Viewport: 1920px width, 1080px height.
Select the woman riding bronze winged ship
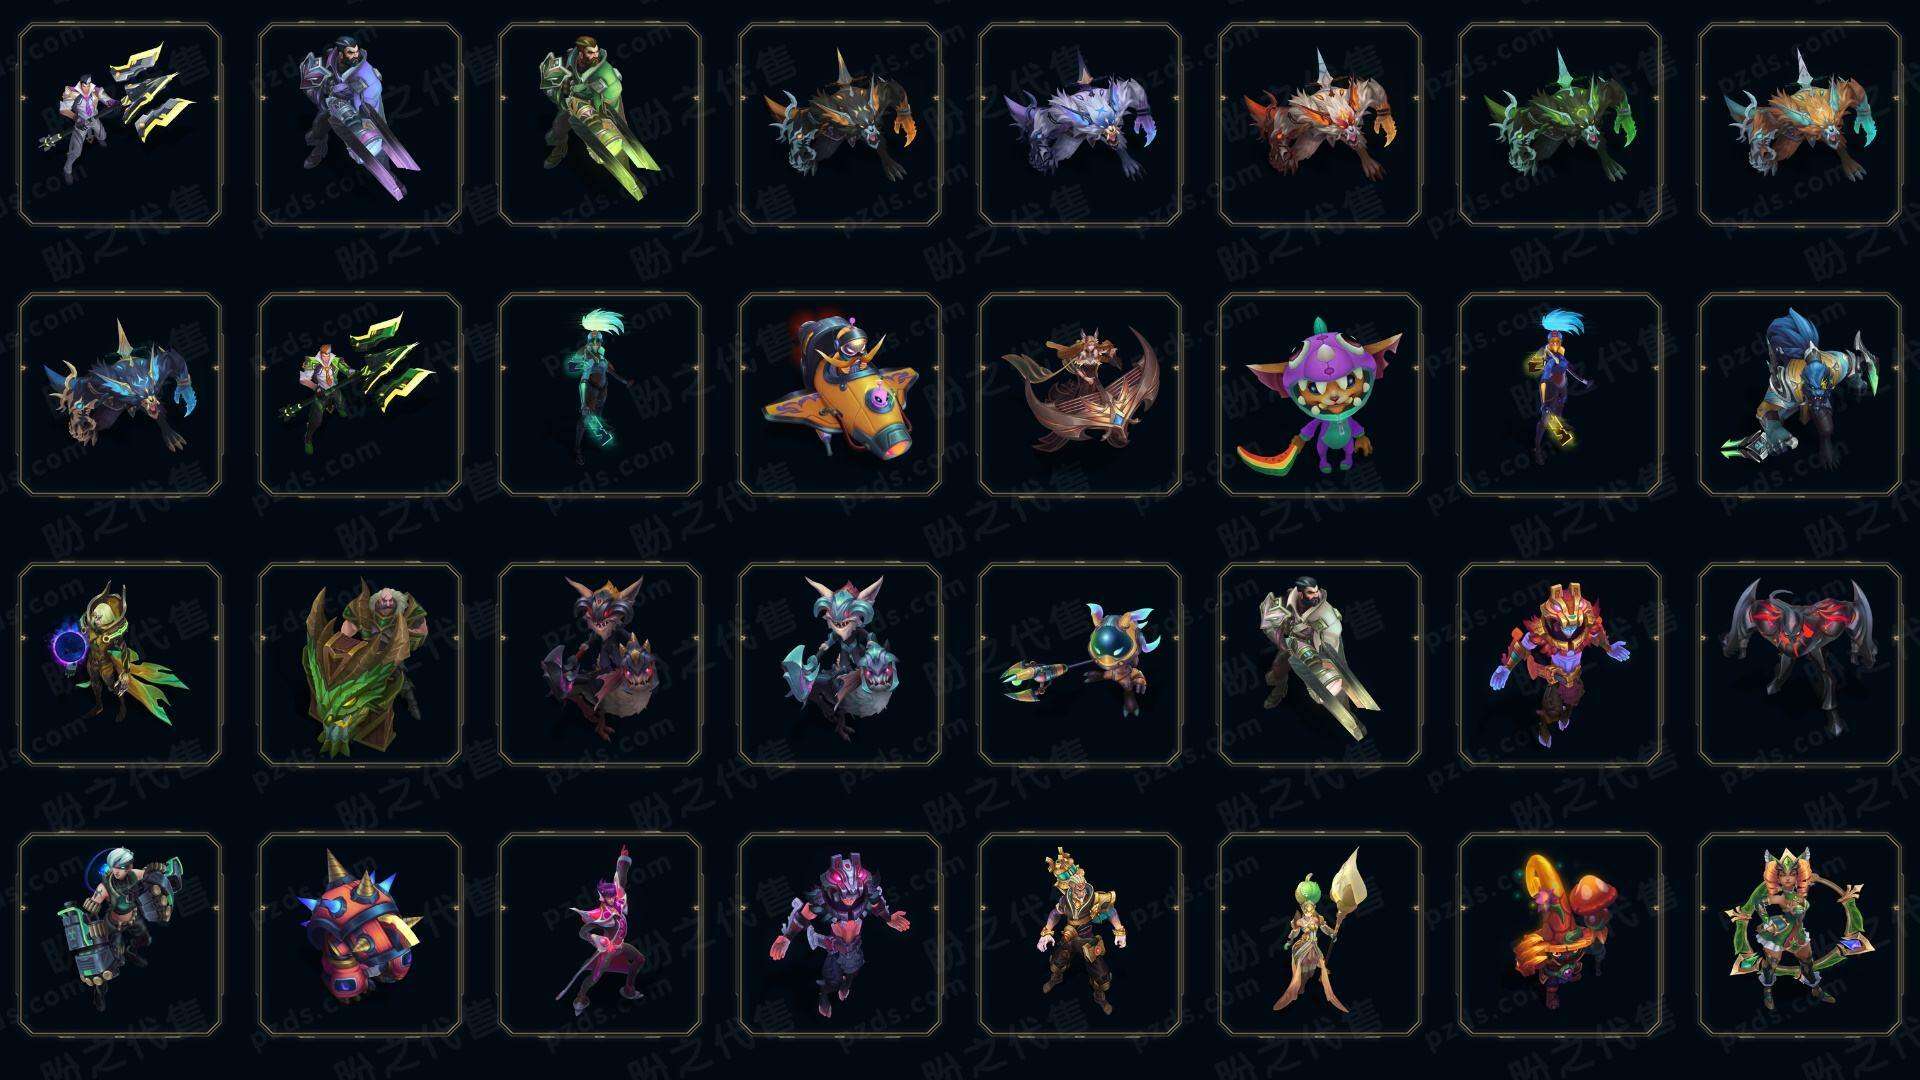1080,394
